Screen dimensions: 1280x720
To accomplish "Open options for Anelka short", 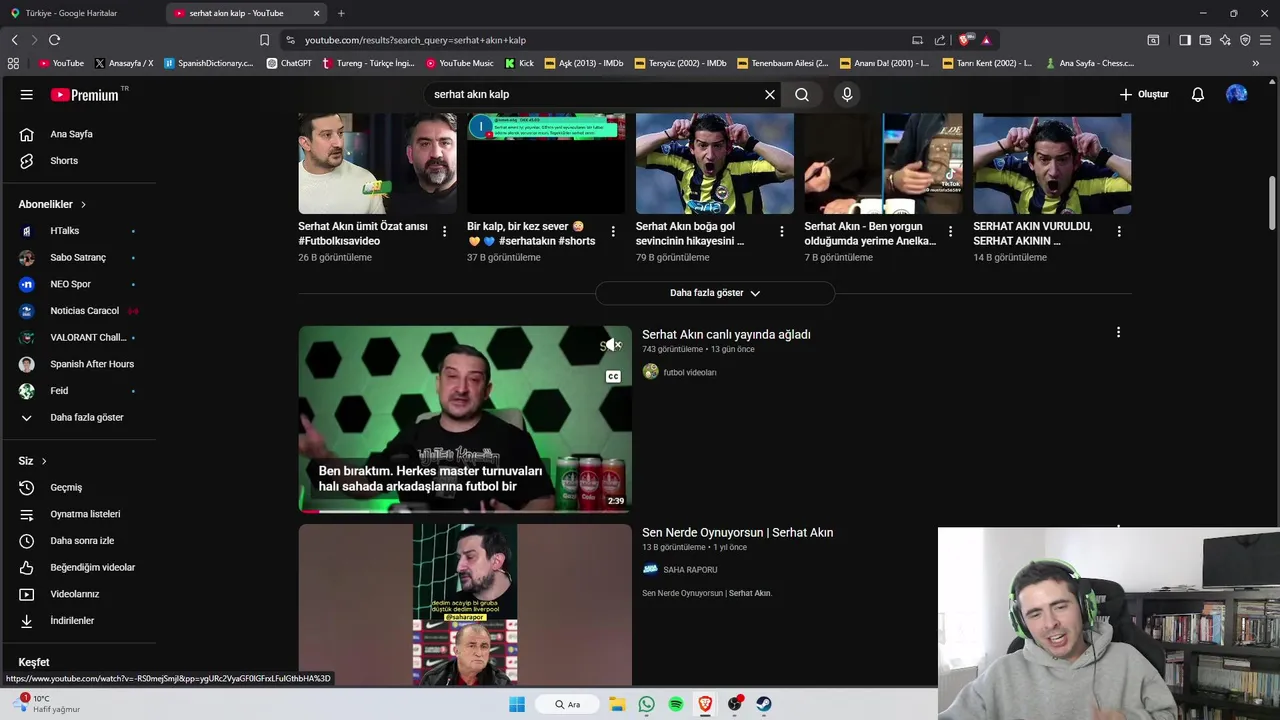I will tap(950, 232).
